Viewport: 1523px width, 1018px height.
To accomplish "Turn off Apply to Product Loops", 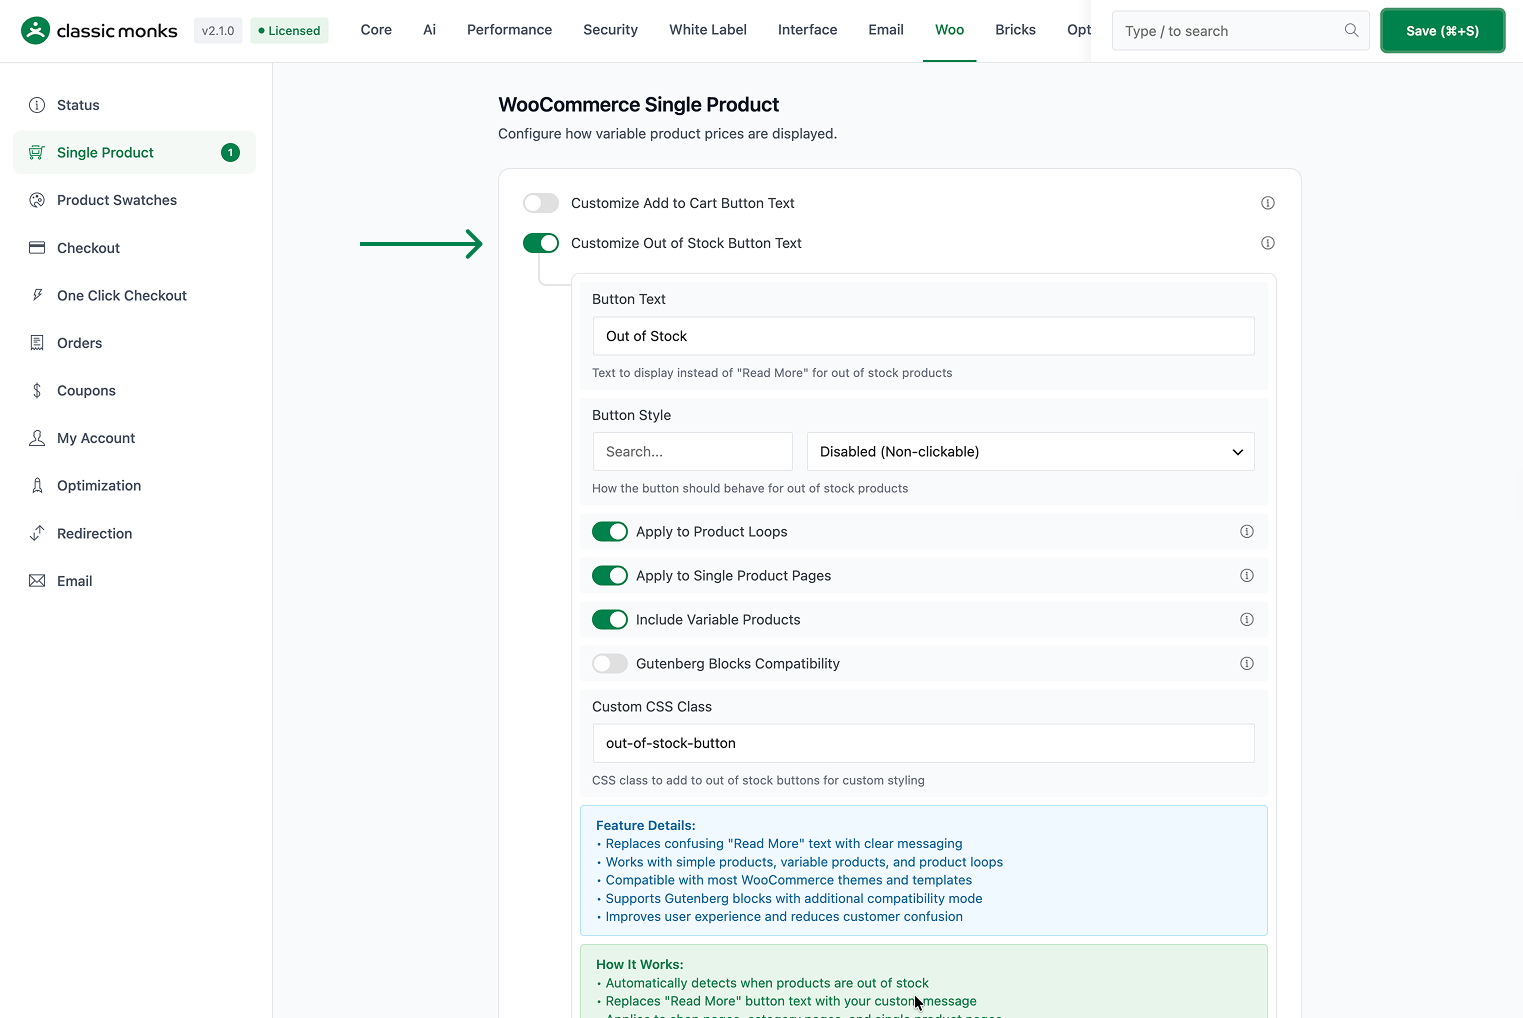I will point(610,532).
